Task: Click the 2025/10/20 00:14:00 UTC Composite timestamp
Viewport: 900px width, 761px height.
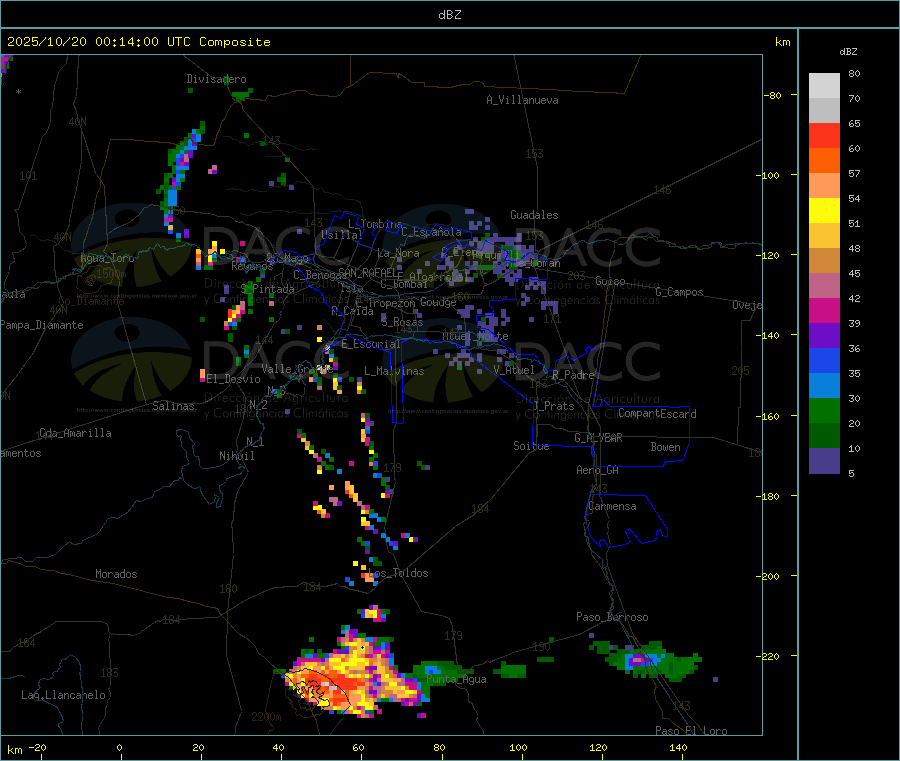Action: 138,42
